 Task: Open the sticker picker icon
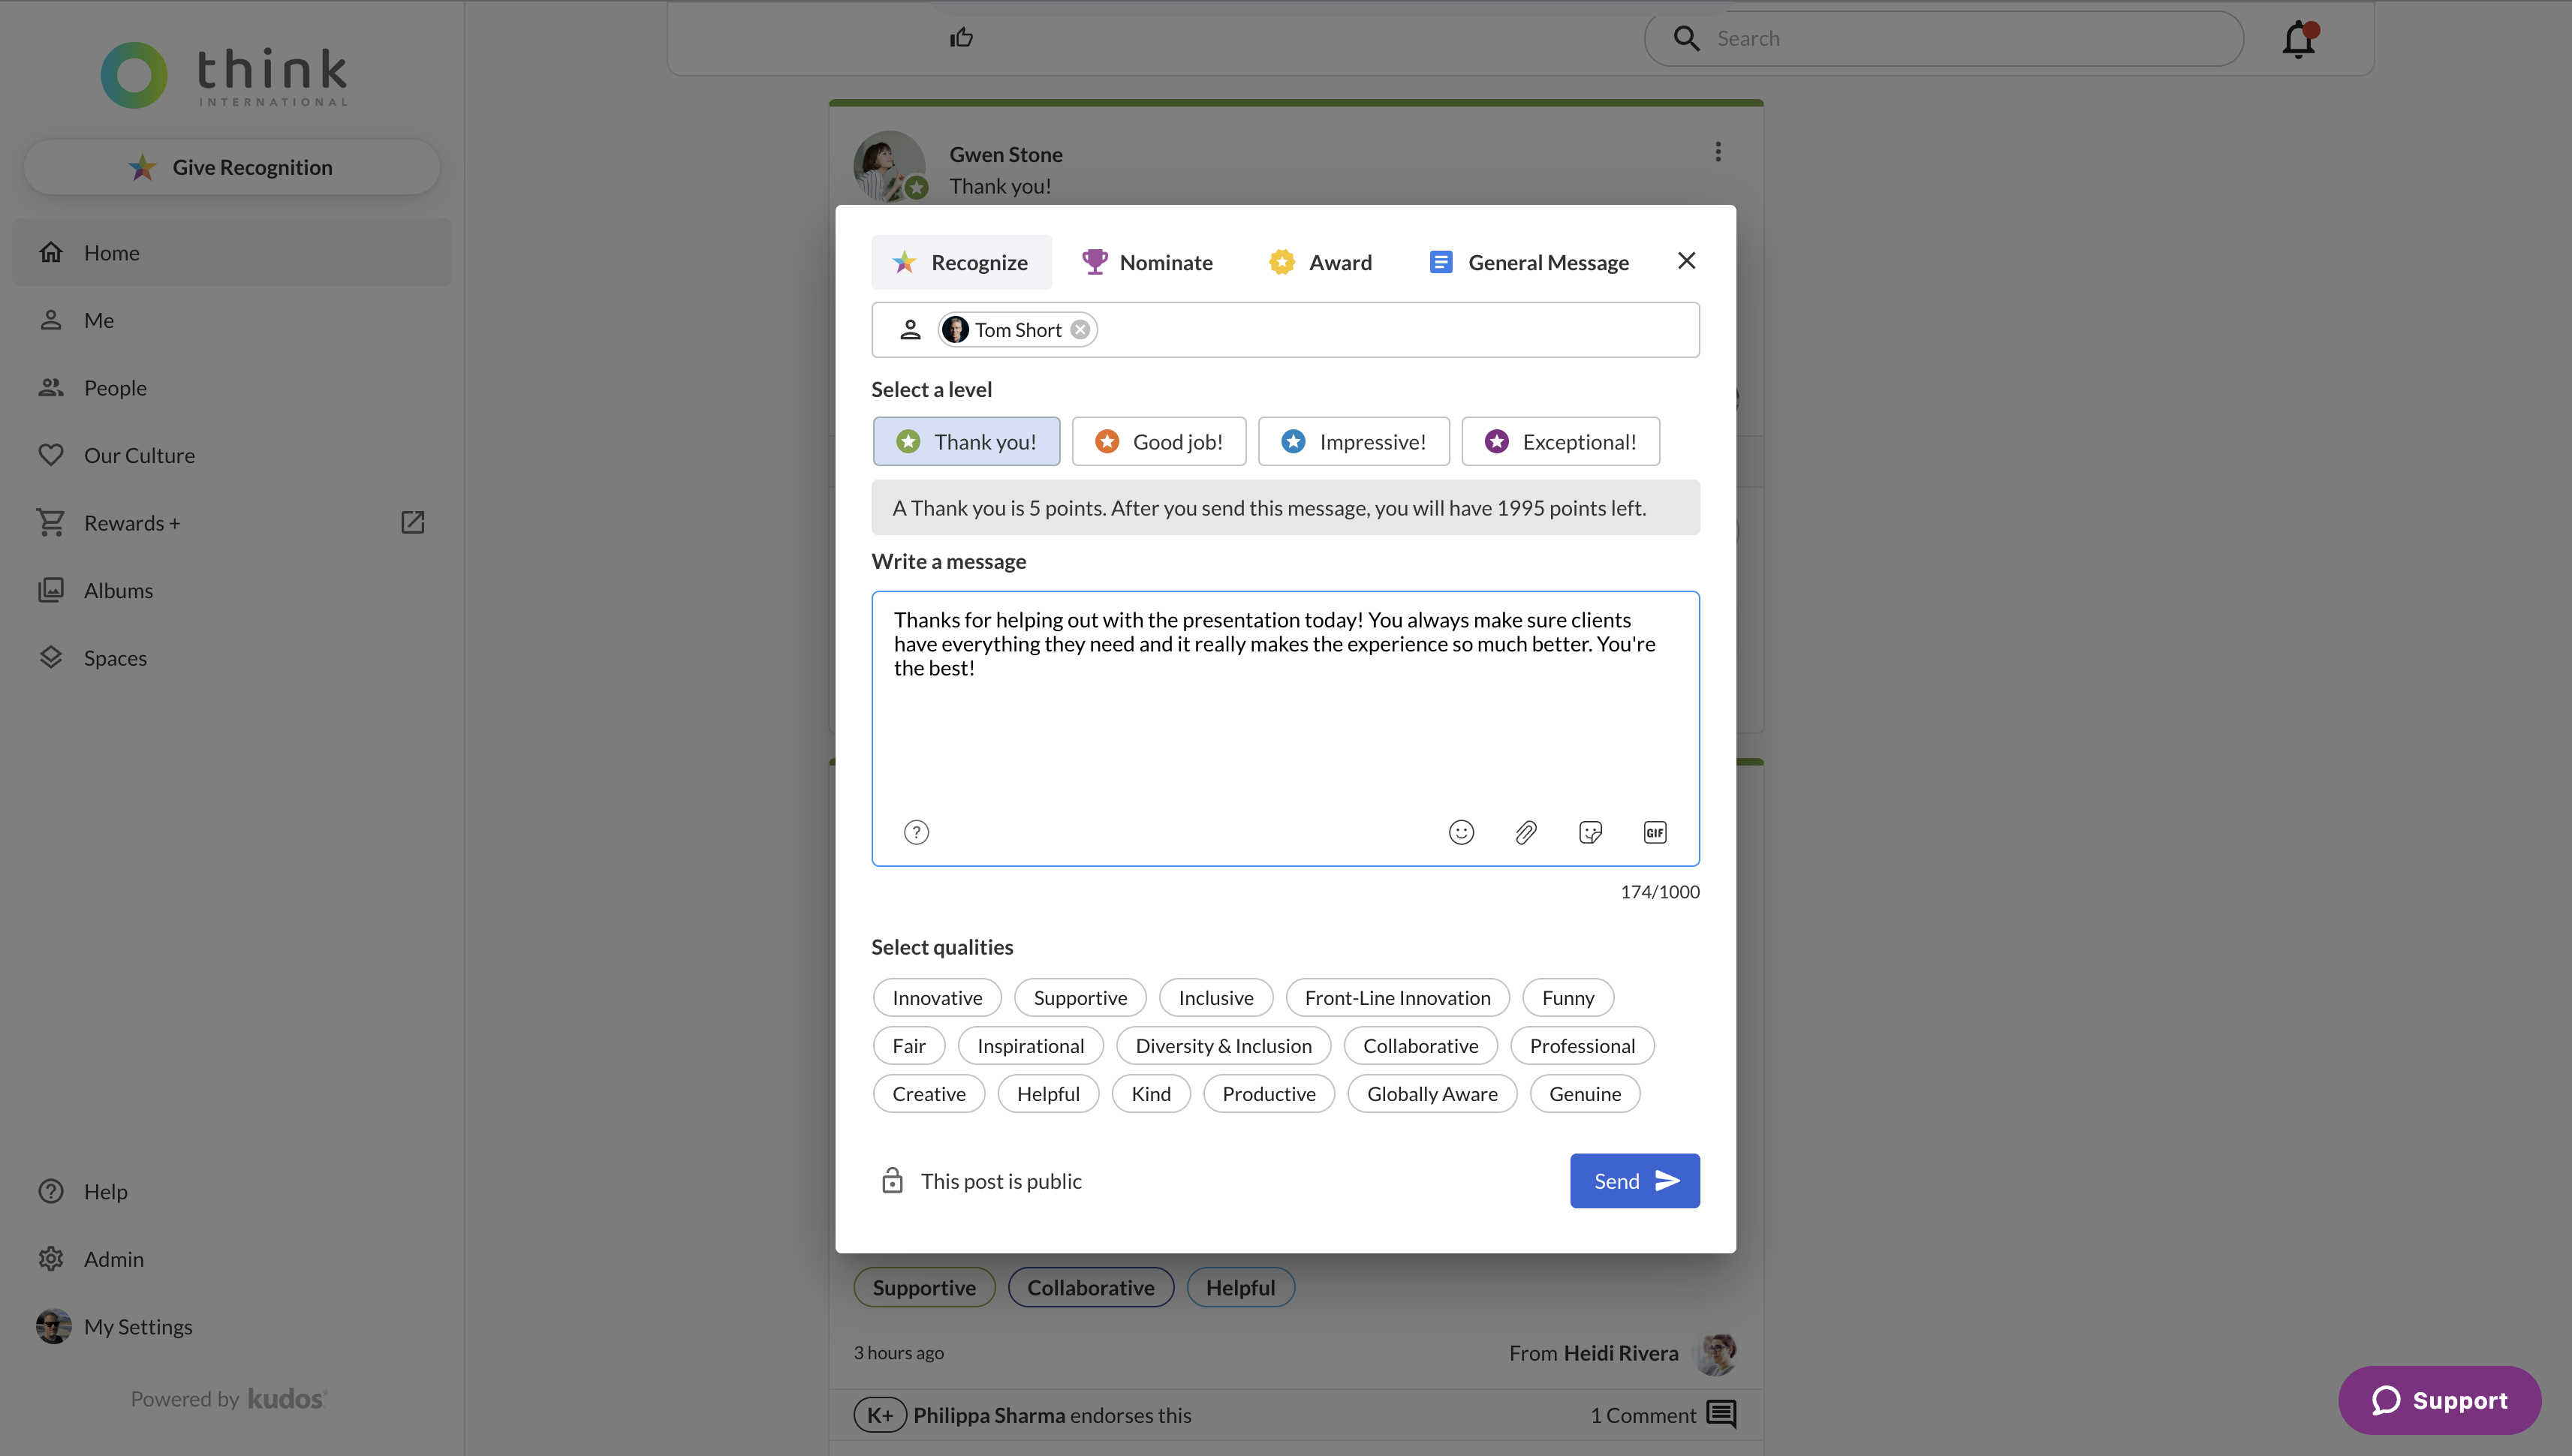[x=1590, y=832]
